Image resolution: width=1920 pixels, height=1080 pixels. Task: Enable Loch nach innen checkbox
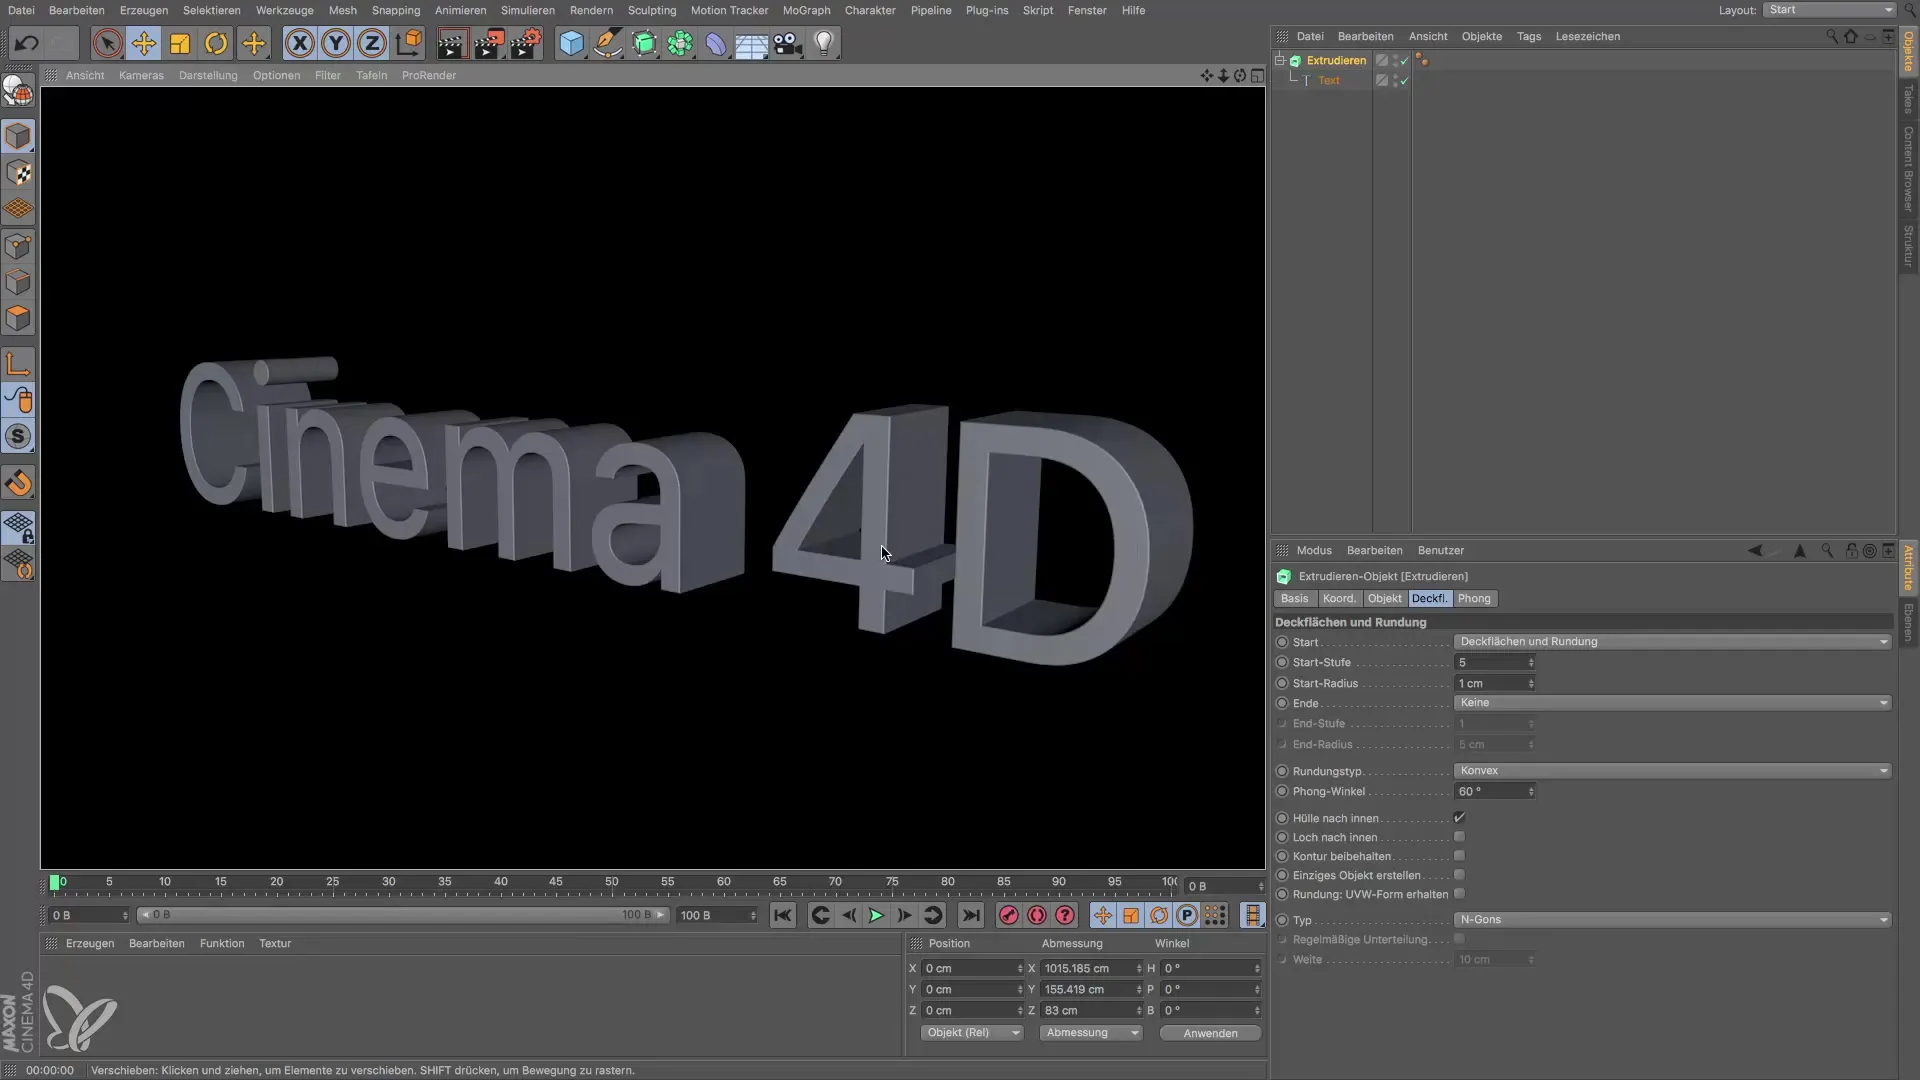(x=1459, y=837)
